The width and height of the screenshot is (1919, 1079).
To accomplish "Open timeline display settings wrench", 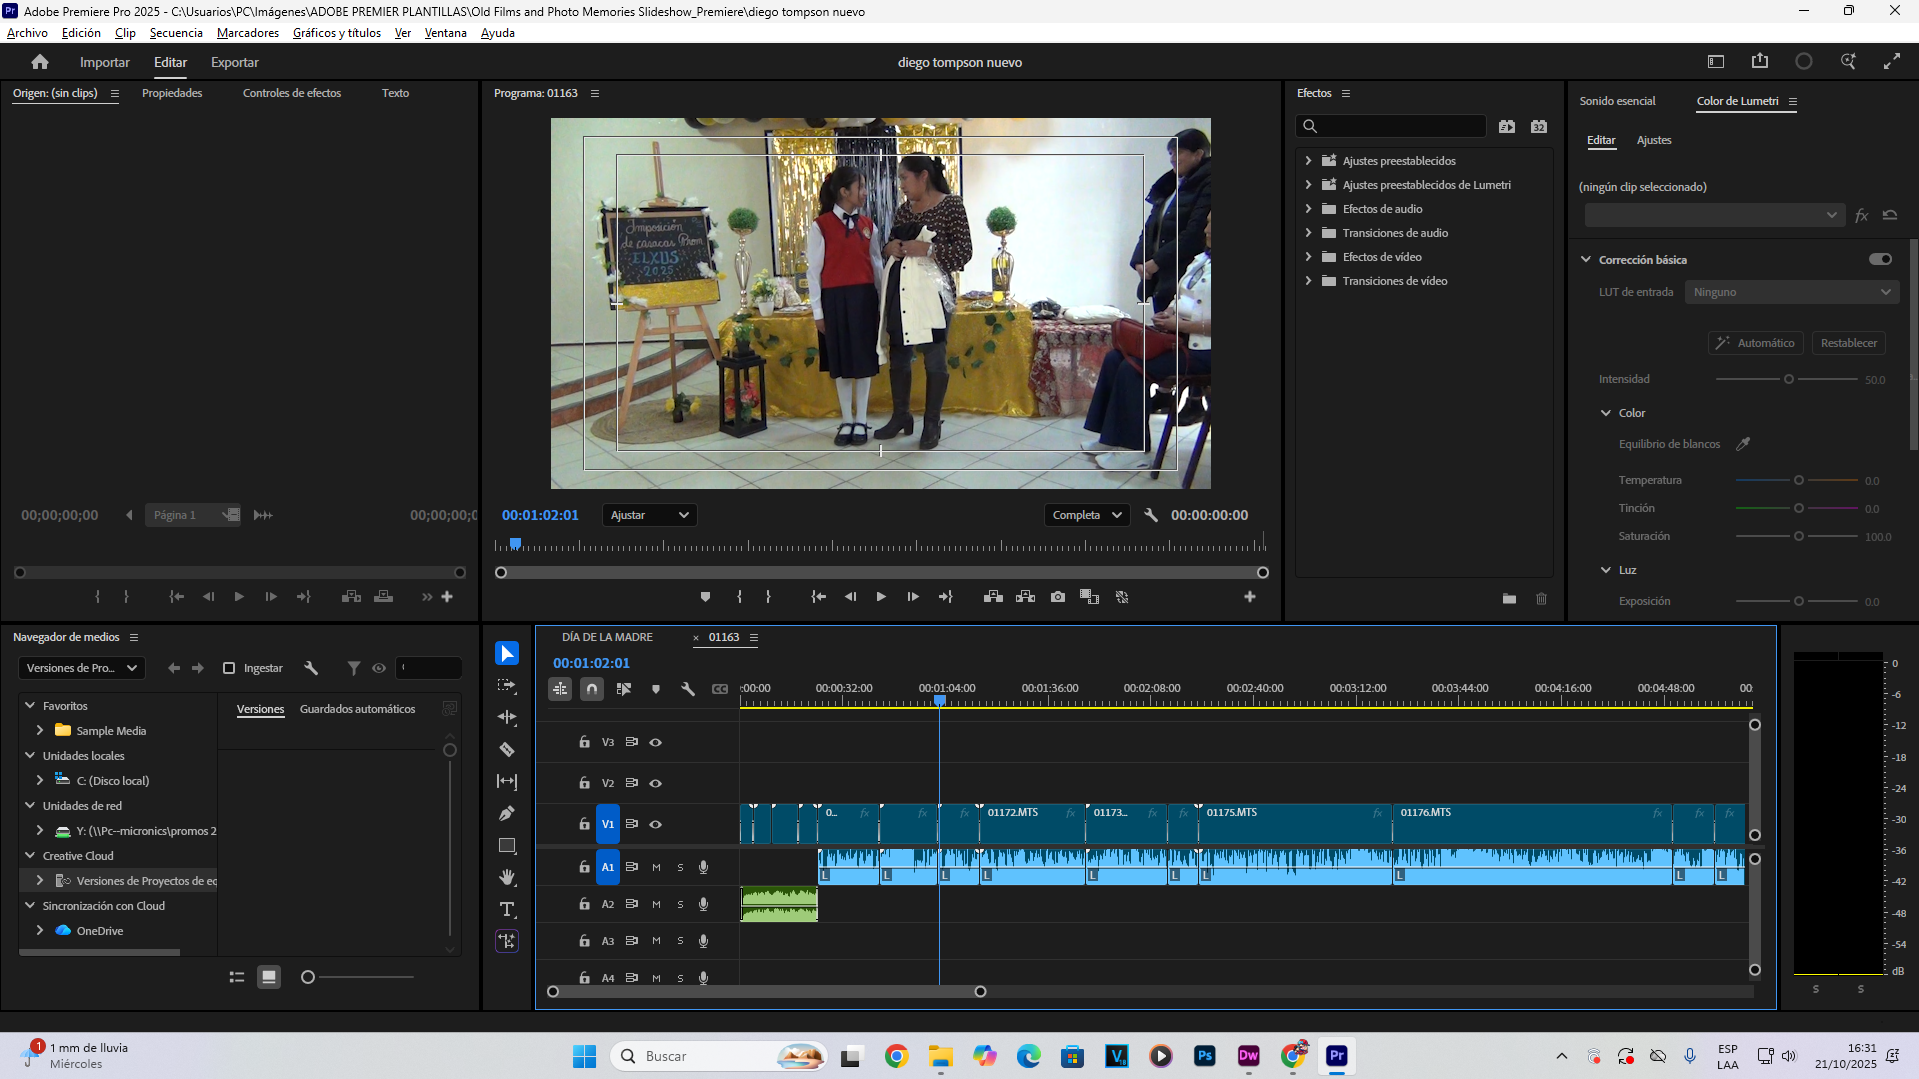I will [x=688, y=689].
